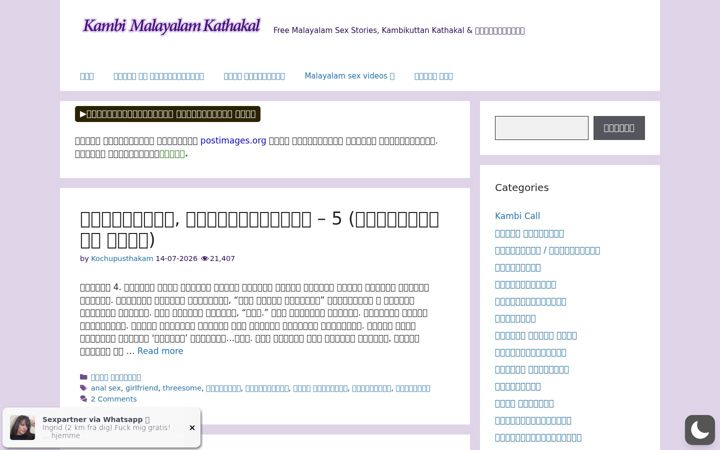Click the post date 14-07-2026

(x=176, y=259)
